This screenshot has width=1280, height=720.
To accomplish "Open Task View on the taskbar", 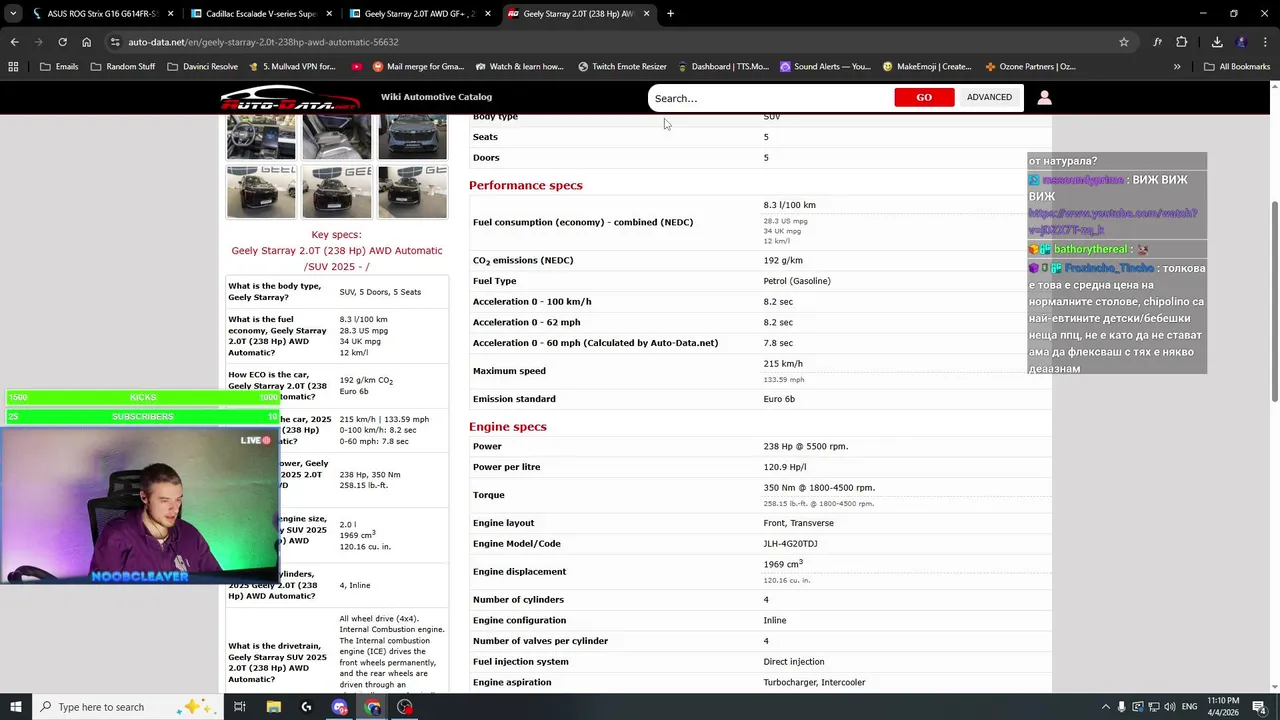I will click(240, 707).
